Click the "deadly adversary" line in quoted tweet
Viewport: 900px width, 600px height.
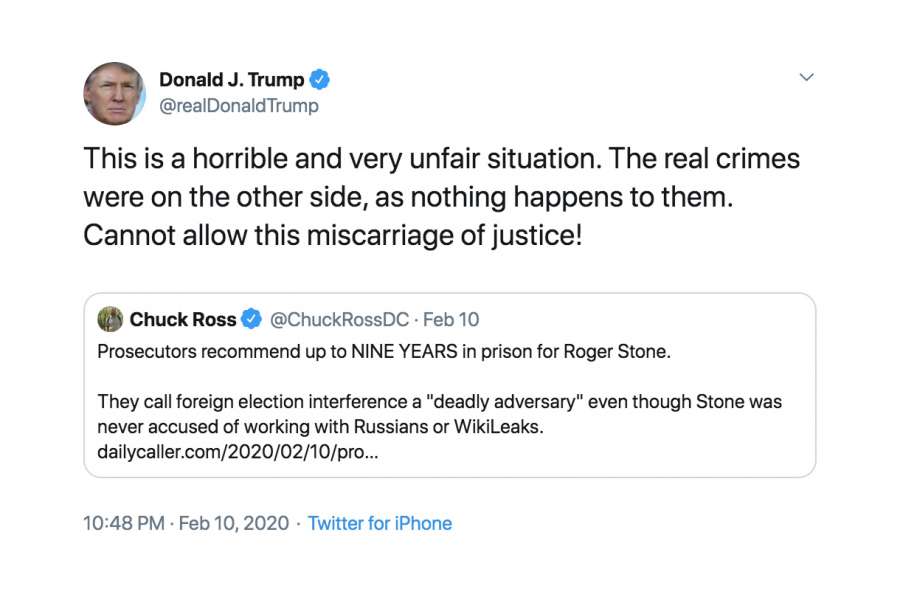click(x=439, y=402)
